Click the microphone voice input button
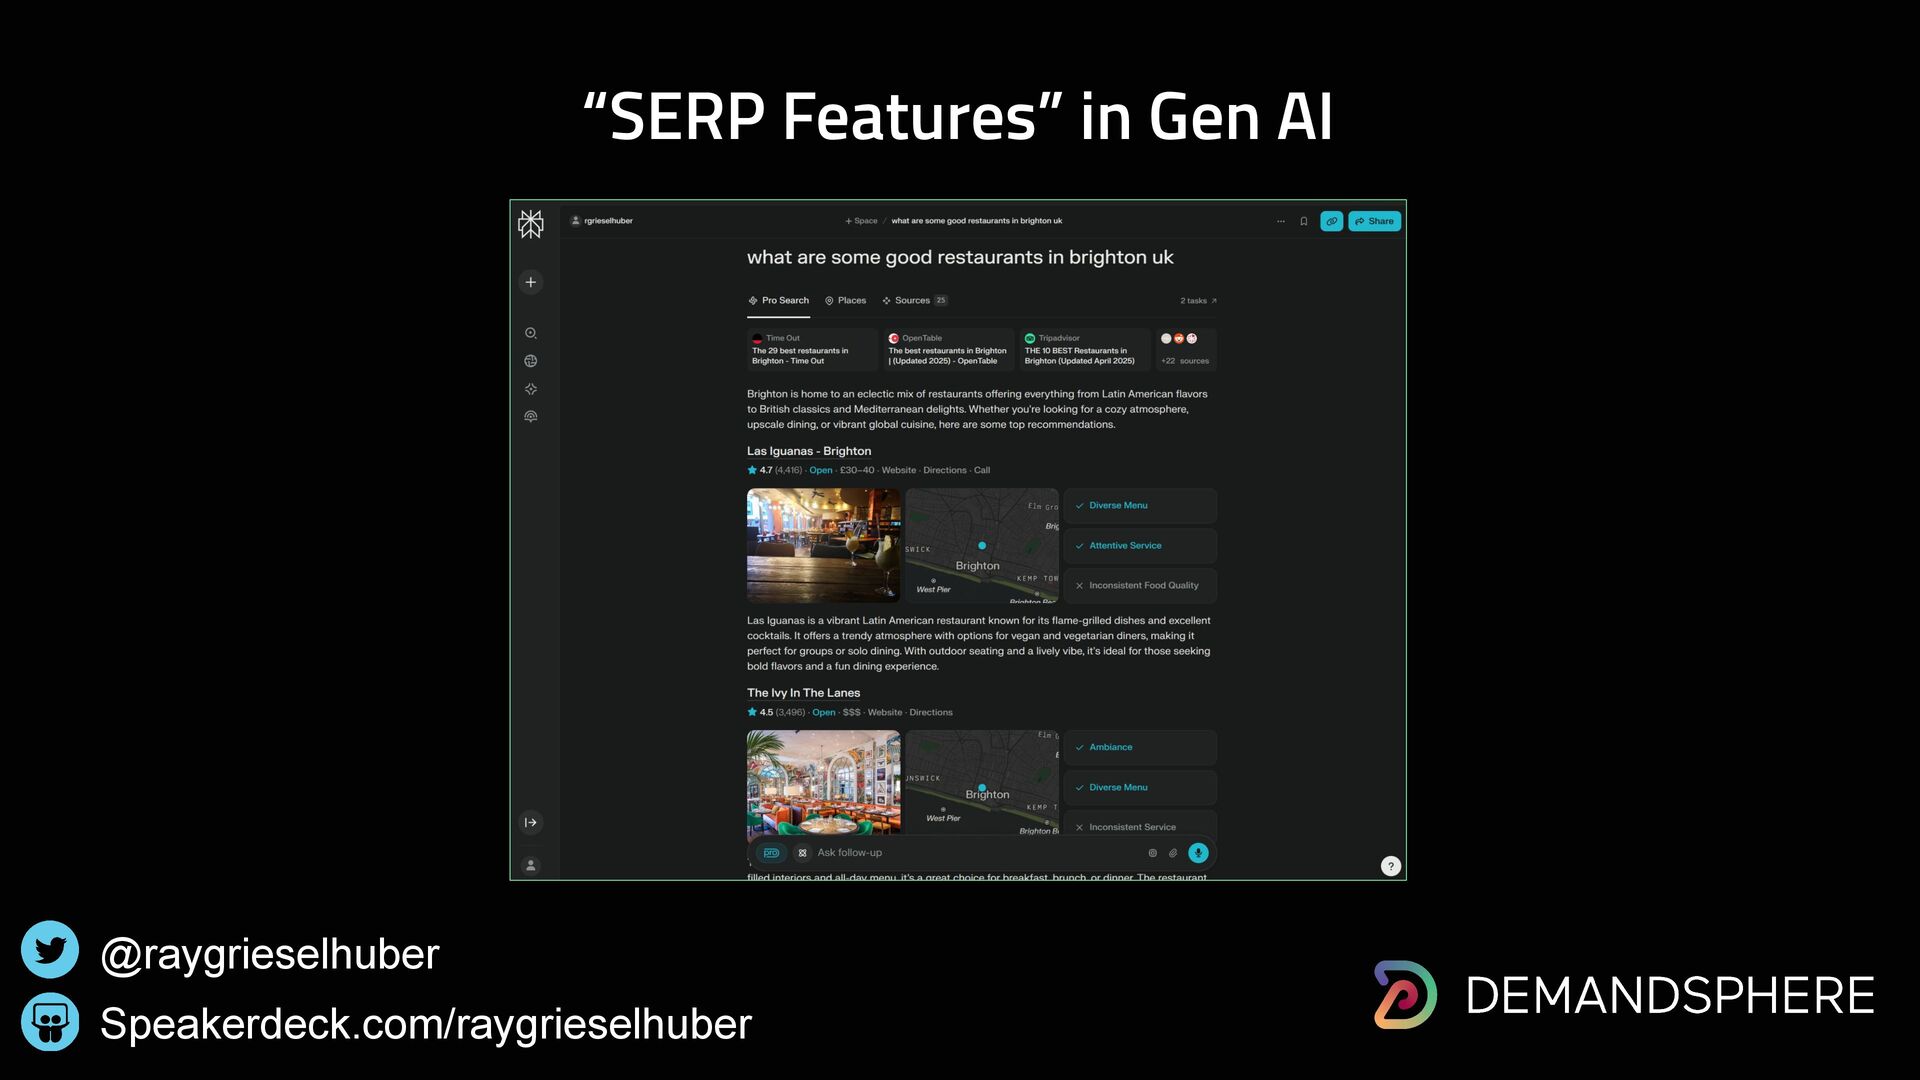 [1198, 853]
